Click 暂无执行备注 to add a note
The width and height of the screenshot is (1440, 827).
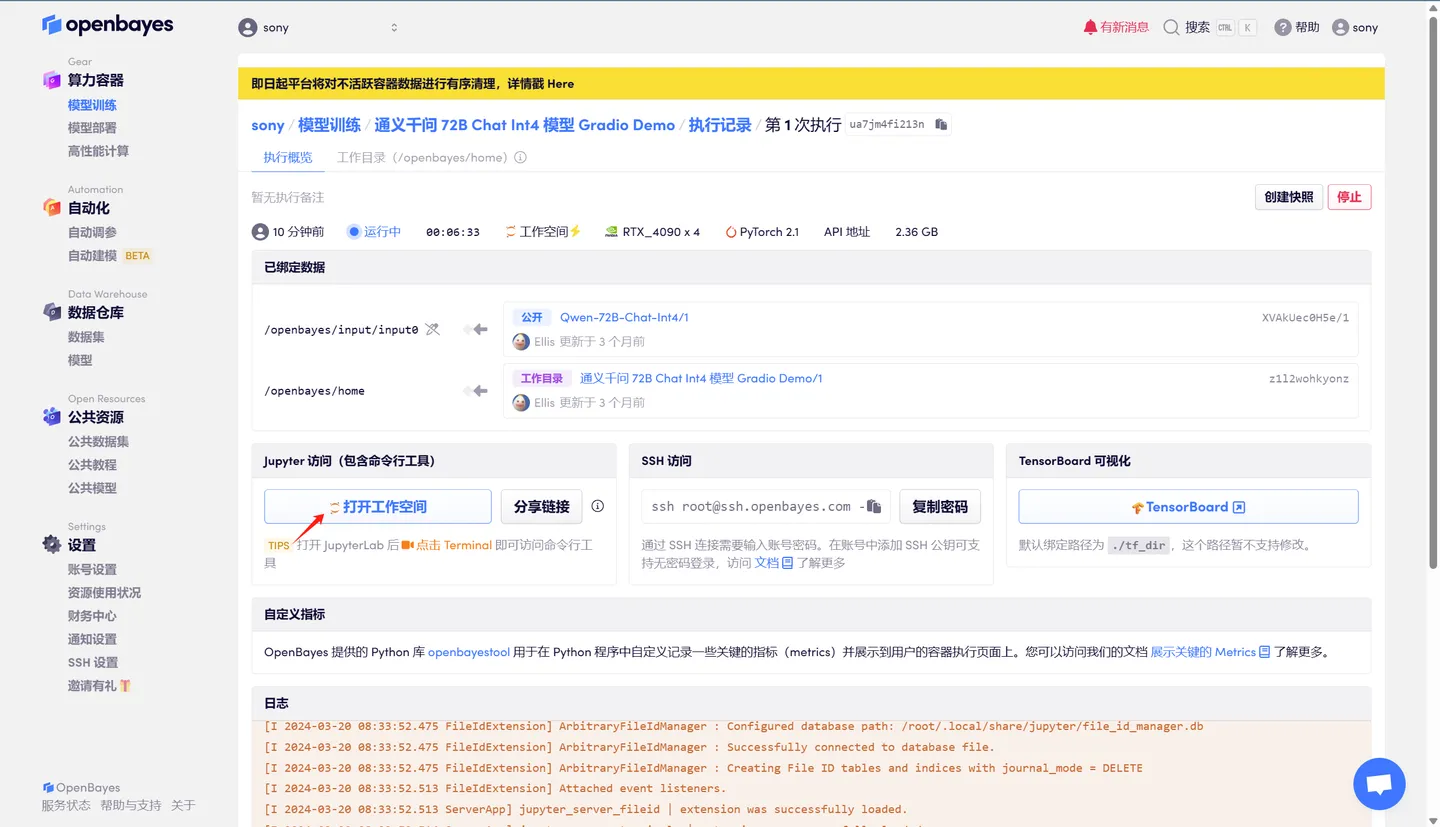(288, 198)
